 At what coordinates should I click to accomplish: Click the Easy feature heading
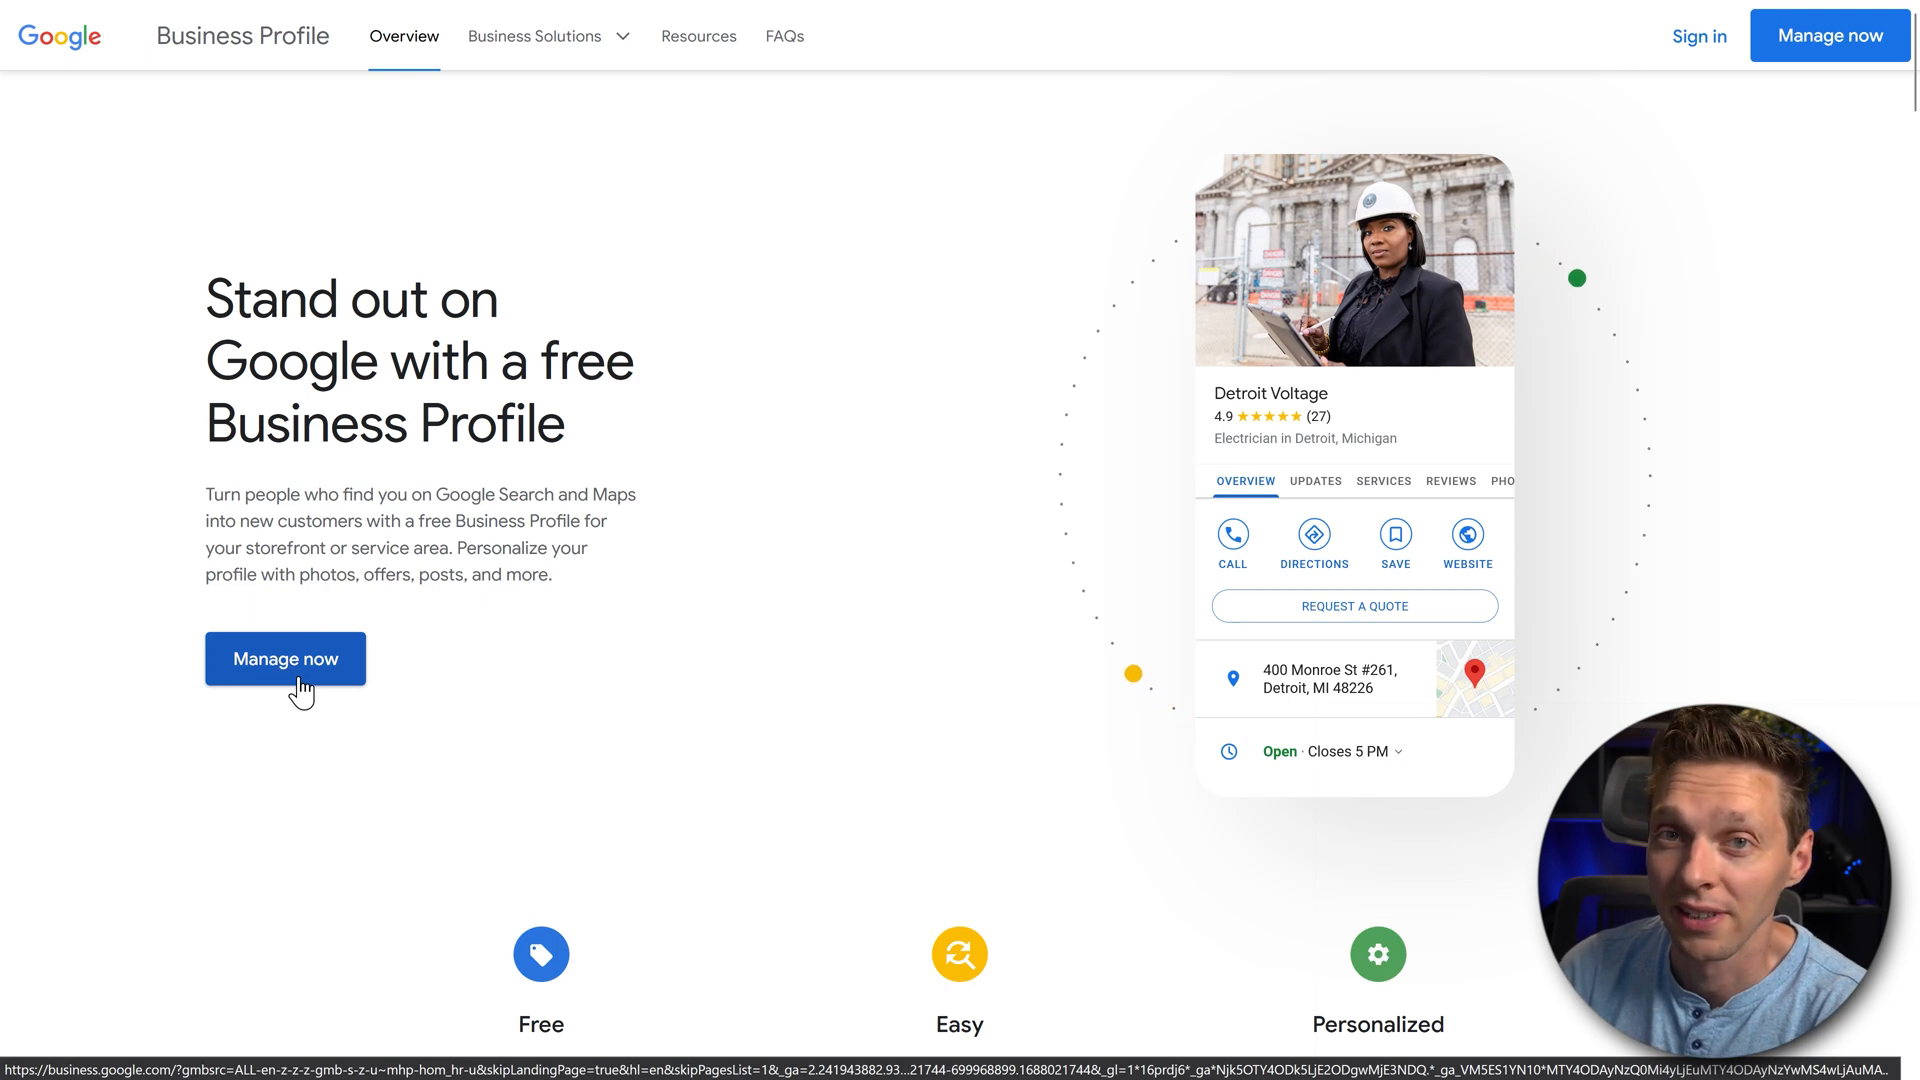(960, 1024)
